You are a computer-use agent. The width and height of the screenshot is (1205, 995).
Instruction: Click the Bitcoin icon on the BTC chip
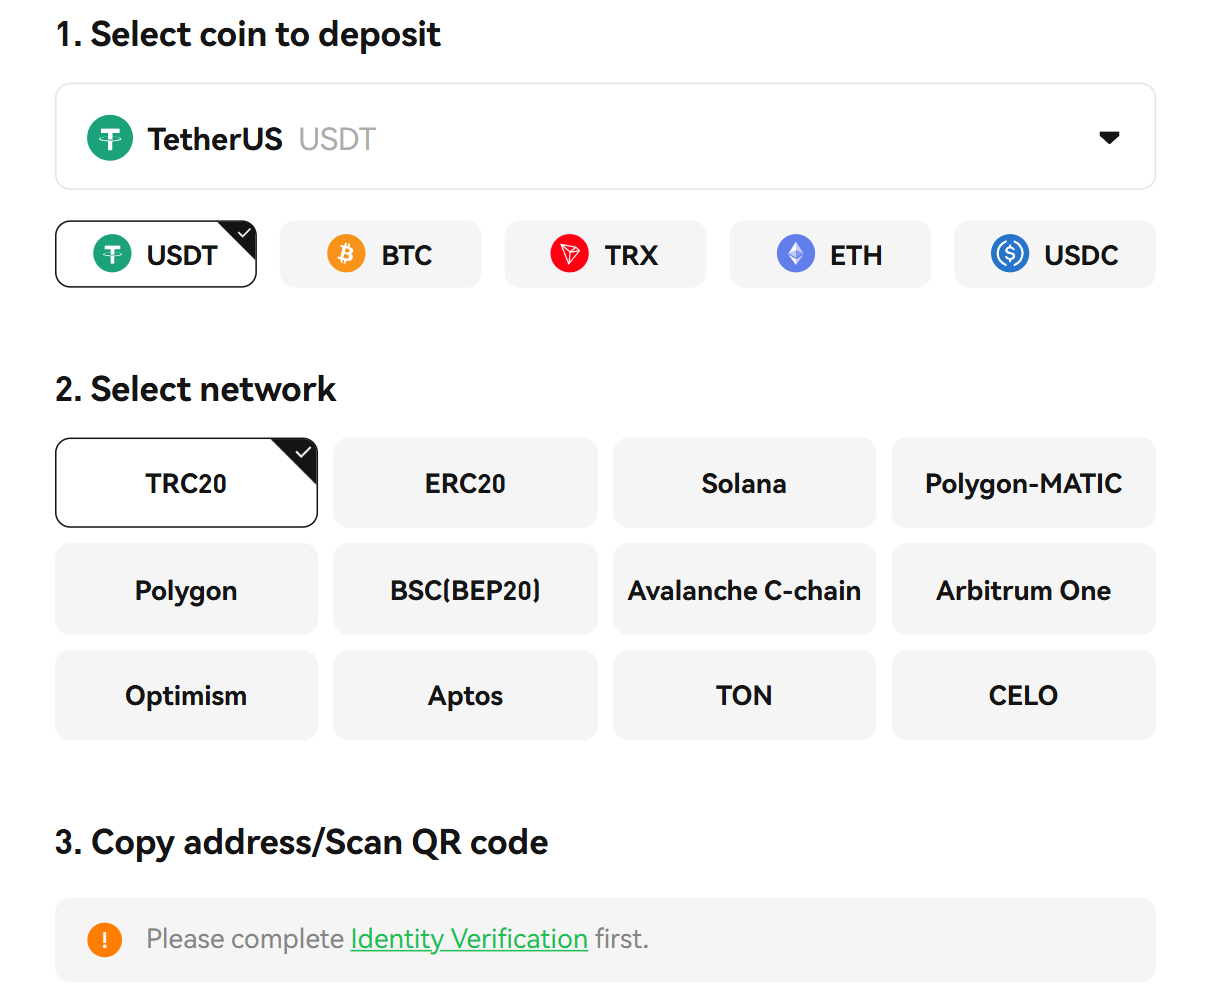tap(346, 254)
